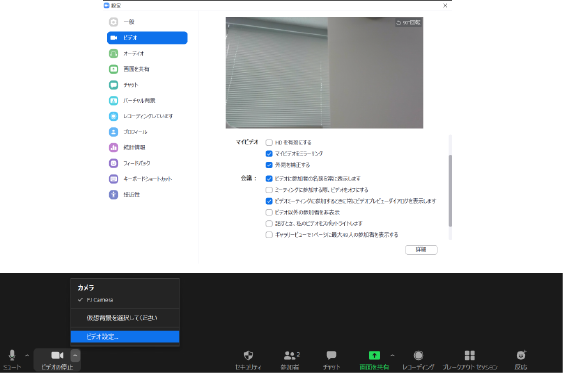Enable spotlight my video when speaking checkbox

click(269, 224)
